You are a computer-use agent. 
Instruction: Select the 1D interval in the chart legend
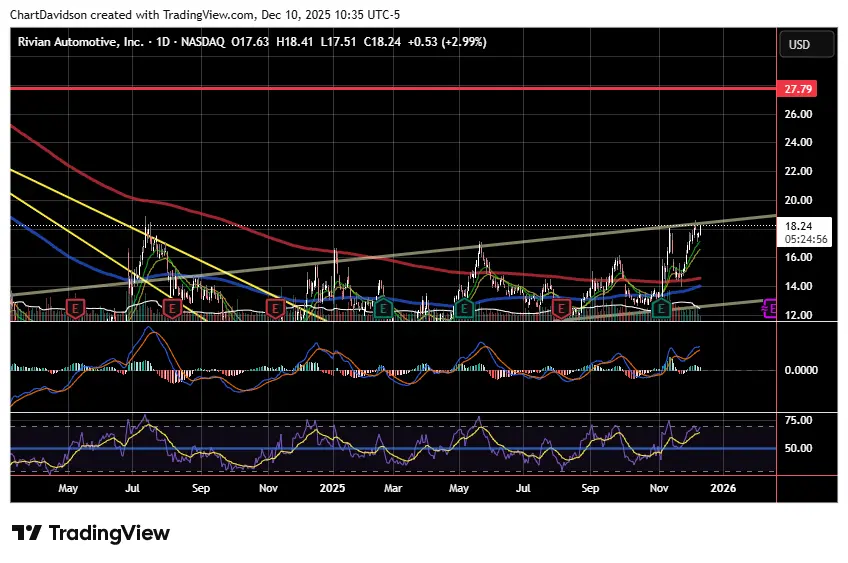tap(163, 42)
